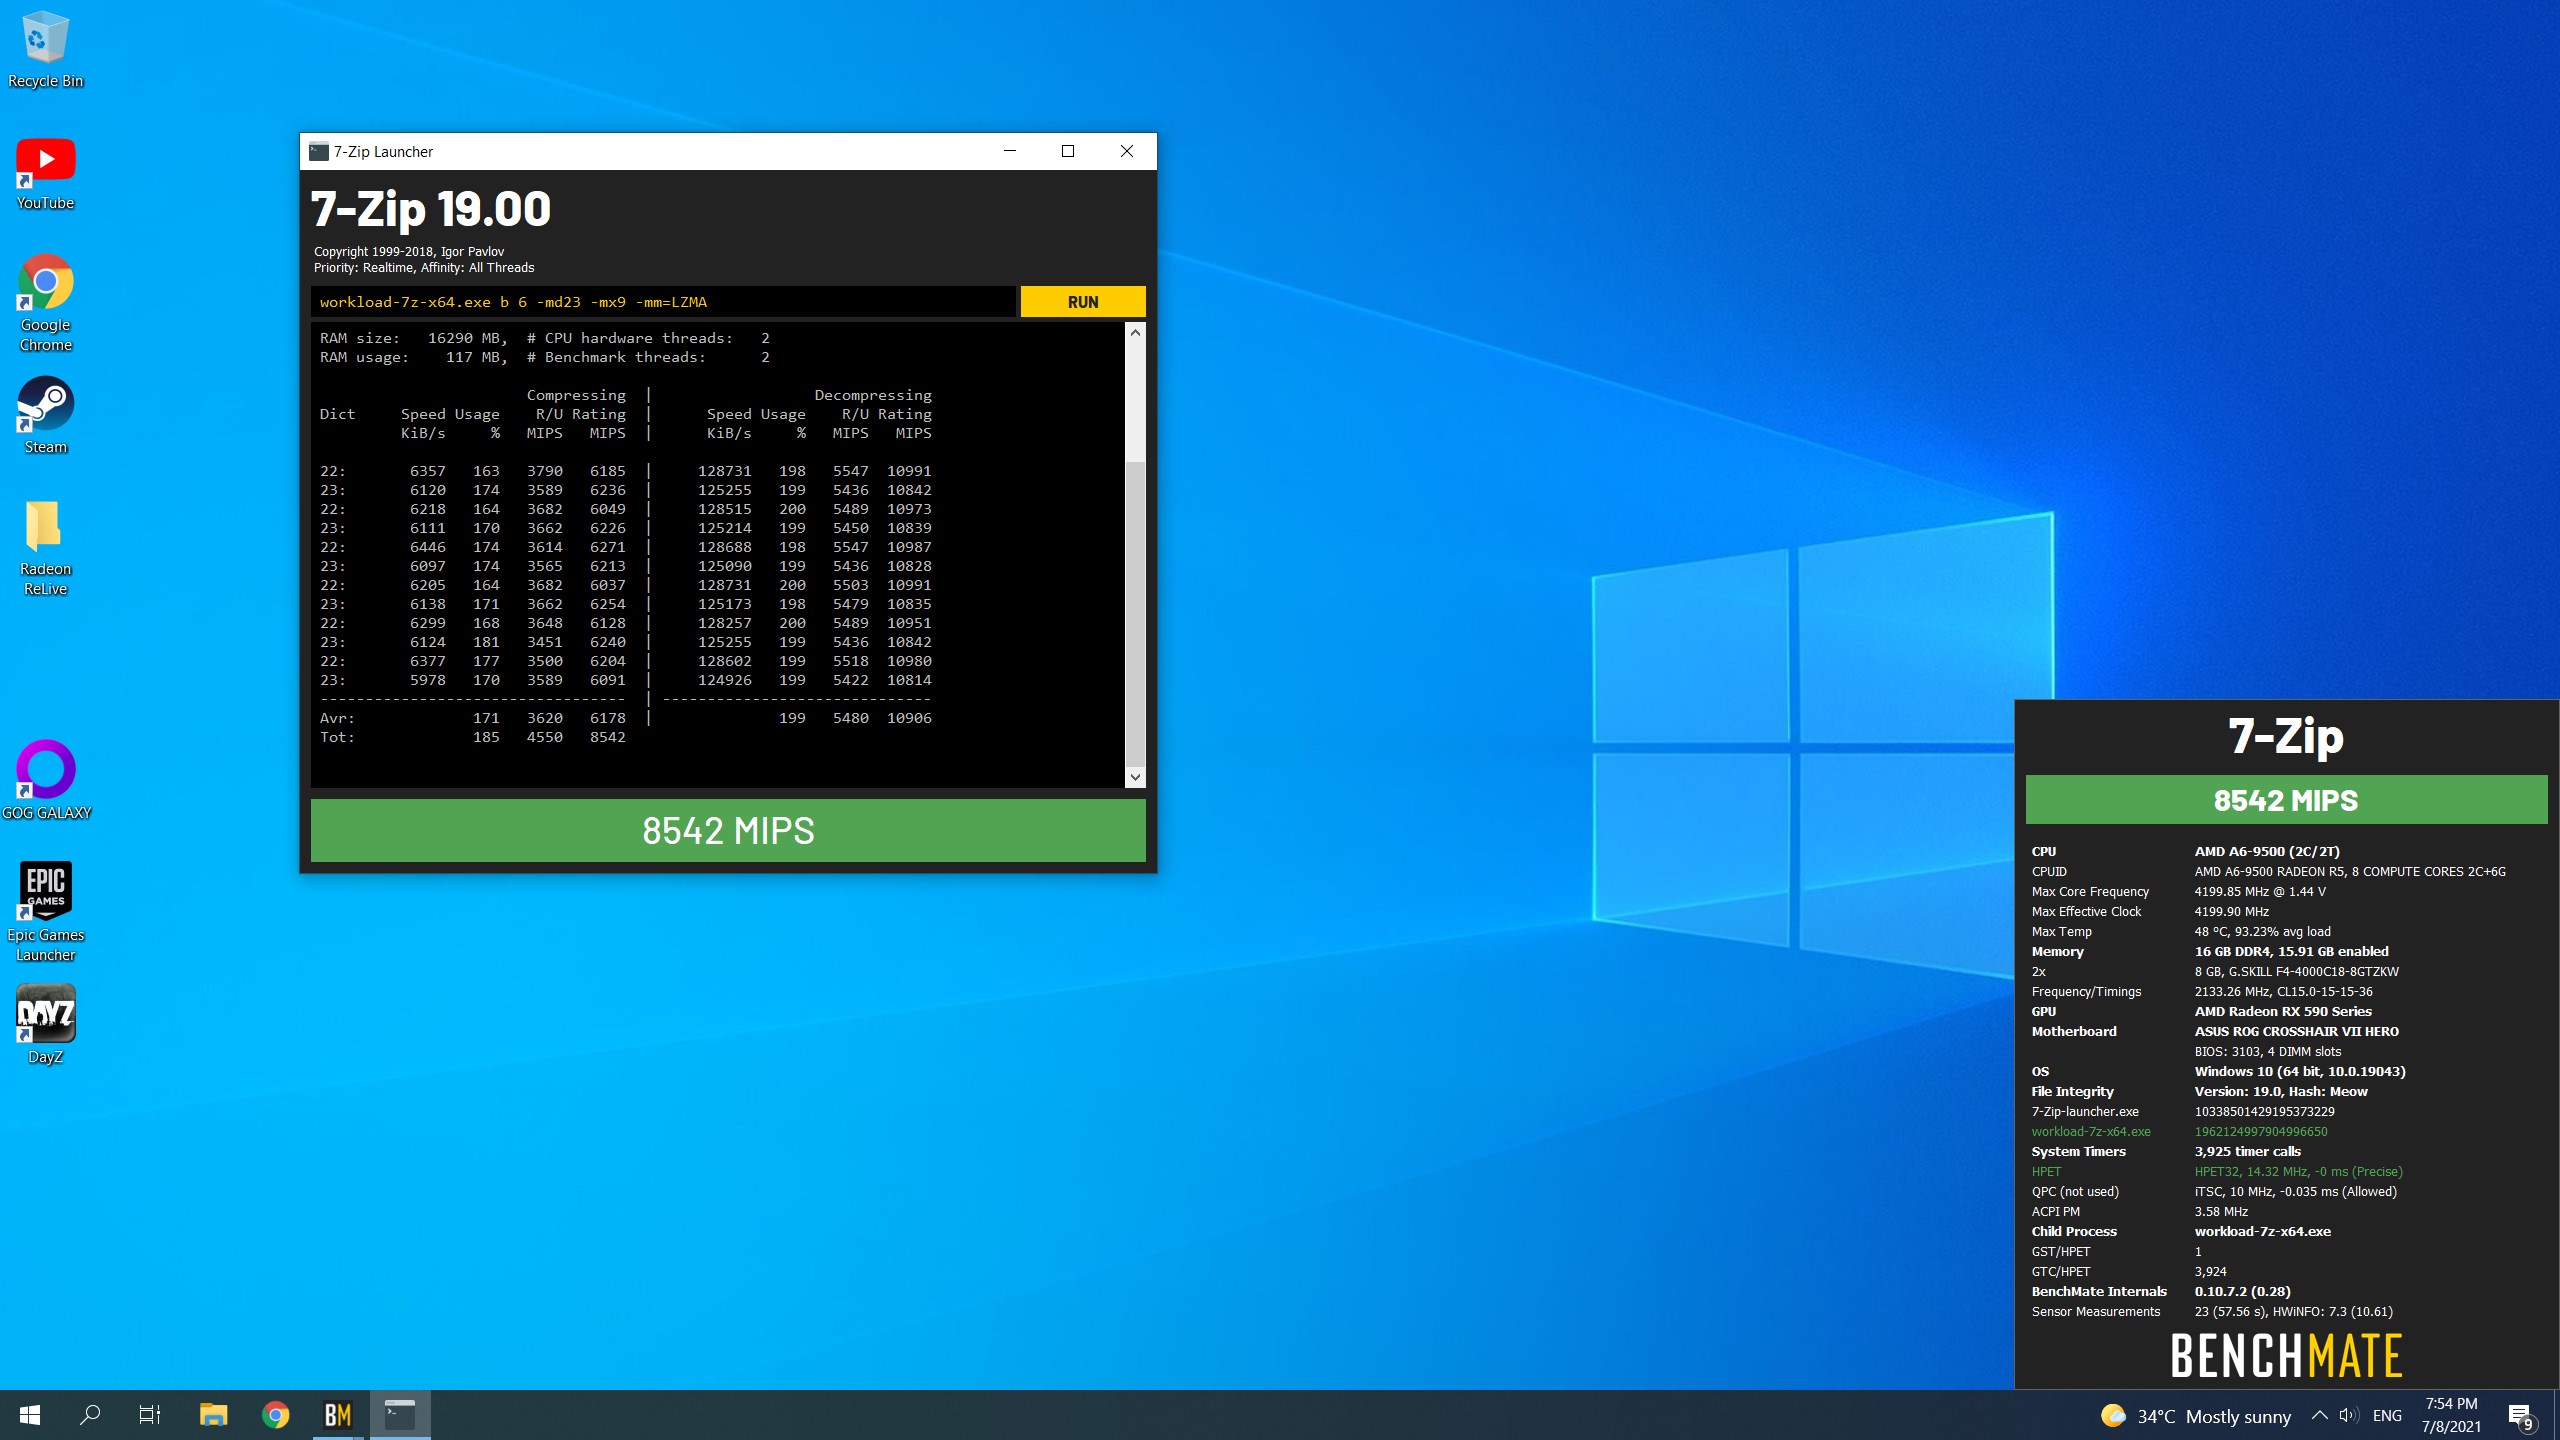Click 'ASUS ROG CROSSHAIR VII HERO' text
Viewport: 2560px width, 1440px height.
tap(2297, 1032)
